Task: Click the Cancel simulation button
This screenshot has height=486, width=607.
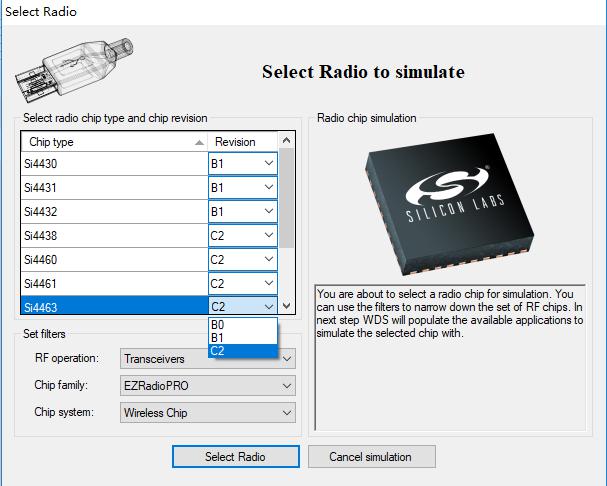Action: pos(372,457)
